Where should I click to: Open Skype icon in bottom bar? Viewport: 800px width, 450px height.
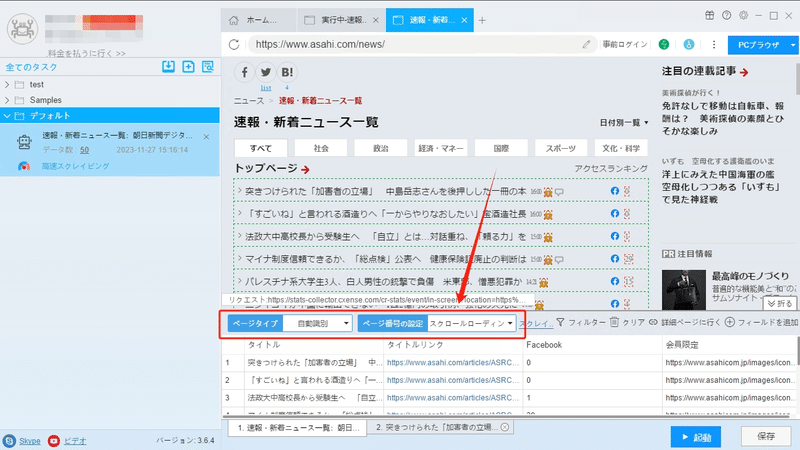(9, 441)
